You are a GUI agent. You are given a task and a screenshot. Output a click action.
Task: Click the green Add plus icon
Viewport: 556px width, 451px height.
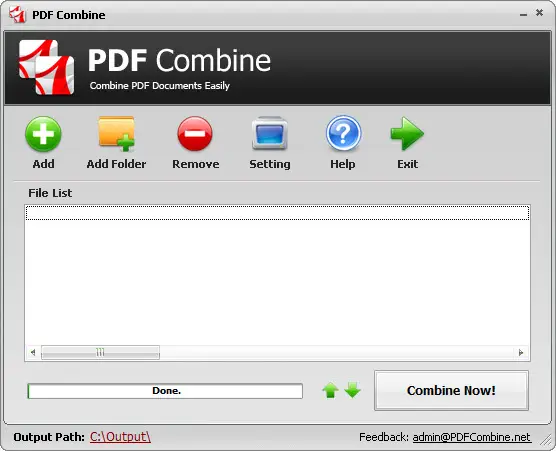click(x=43, y=134)
